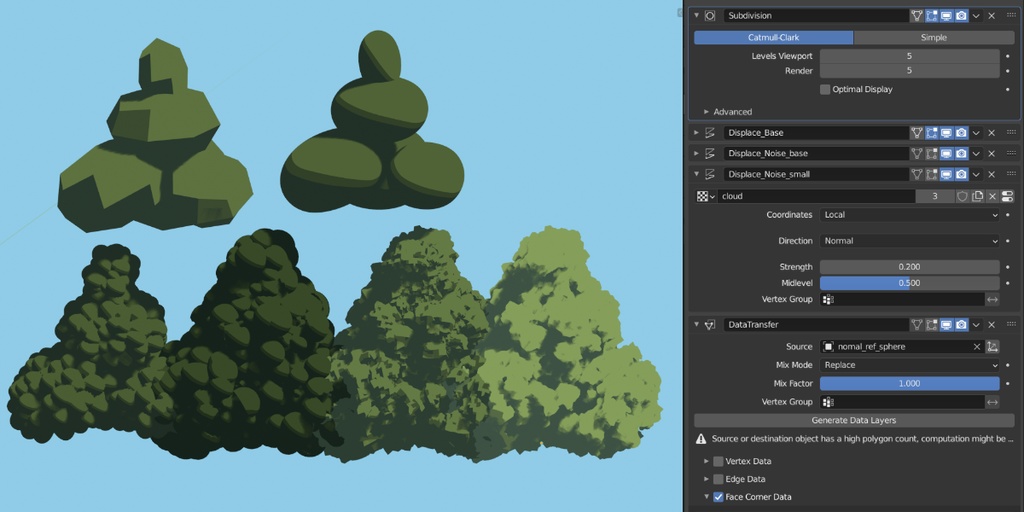Adjust the Strength slider at 0.200
The width and height of the screenshot is (1024, 512).
(909, 267)
